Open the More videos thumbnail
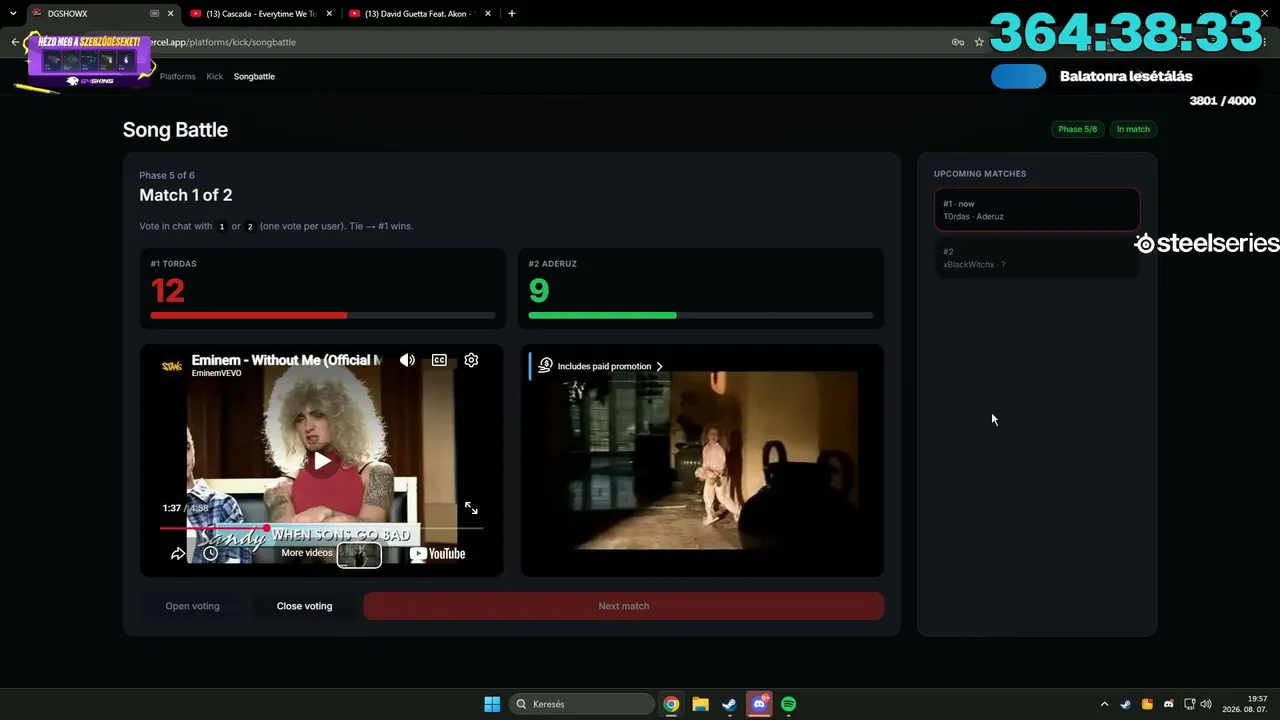The height and width of the screenshot is (720, 1280). click(x=359, y=554)
